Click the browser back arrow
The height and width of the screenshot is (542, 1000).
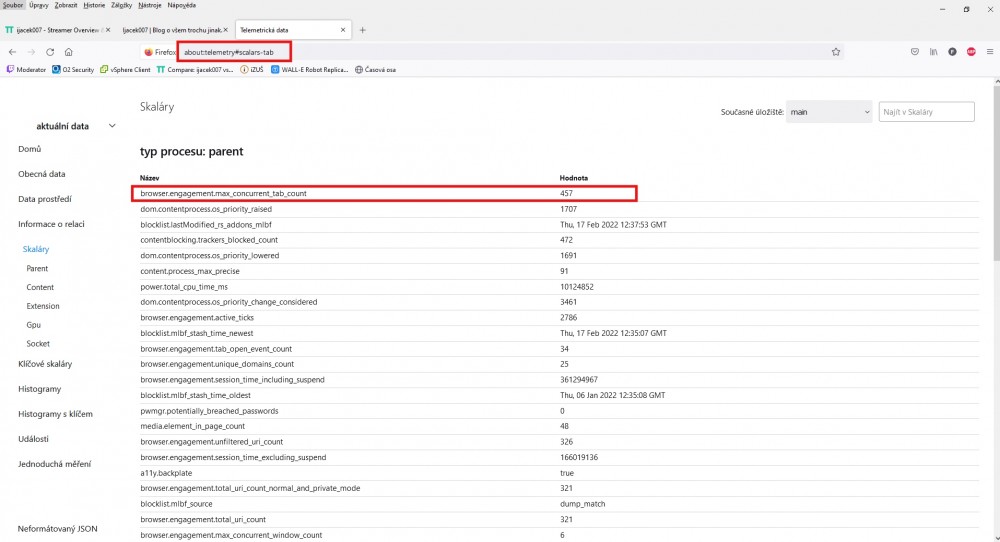(12, 51)
